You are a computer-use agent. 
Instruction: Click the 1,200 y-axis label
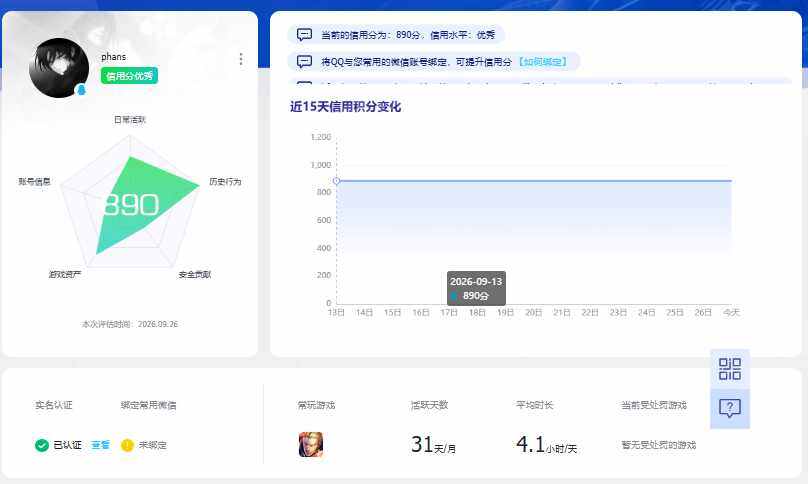(321, 137)
